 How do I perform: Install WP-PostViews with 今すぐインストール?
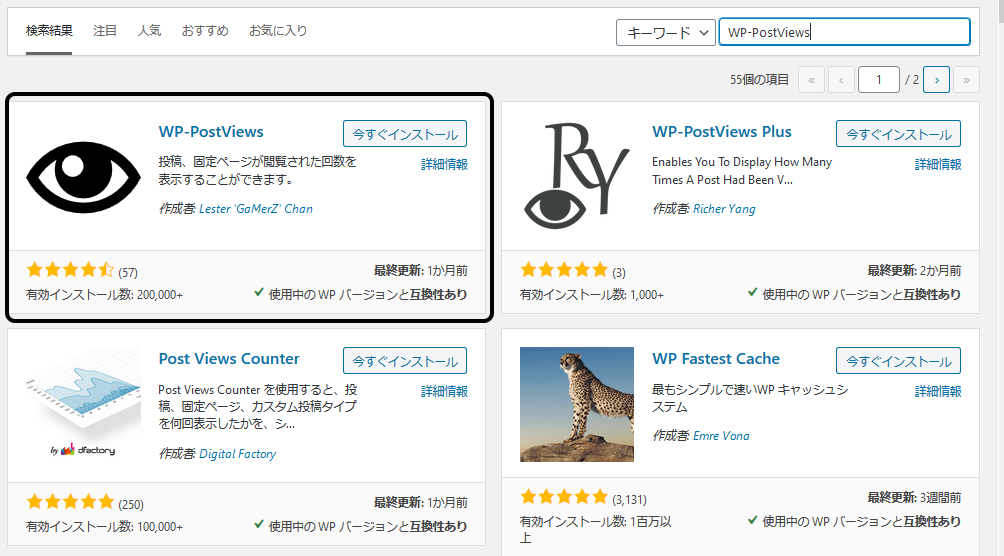[405, 134]
